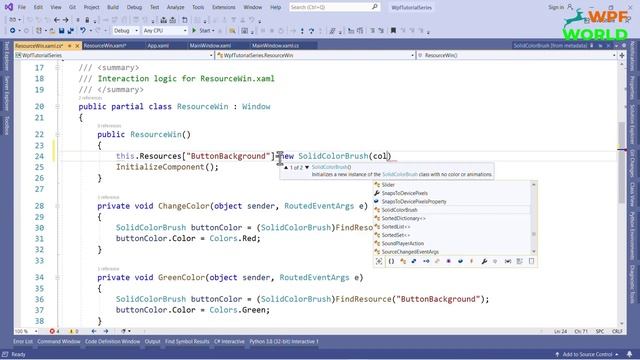Click the Save all icon in toolbar

pos(70,31)
